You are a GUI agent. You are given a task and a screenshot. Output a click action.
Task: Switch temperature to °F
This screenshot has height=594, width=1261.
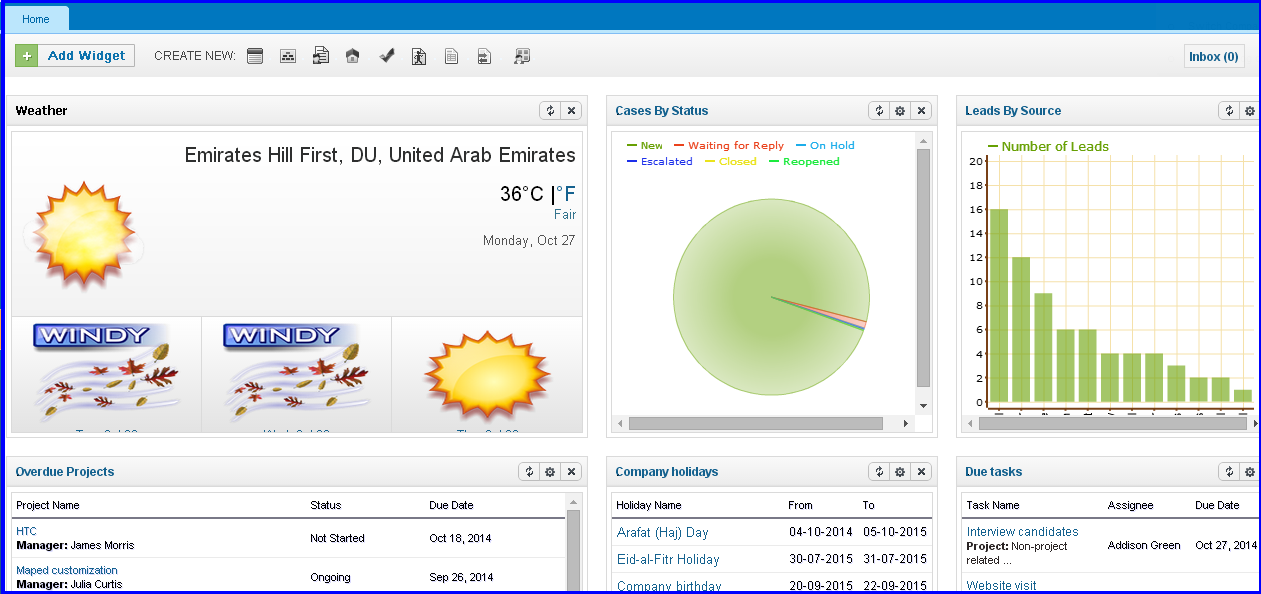pyautogui.click(x=566, y=194)
